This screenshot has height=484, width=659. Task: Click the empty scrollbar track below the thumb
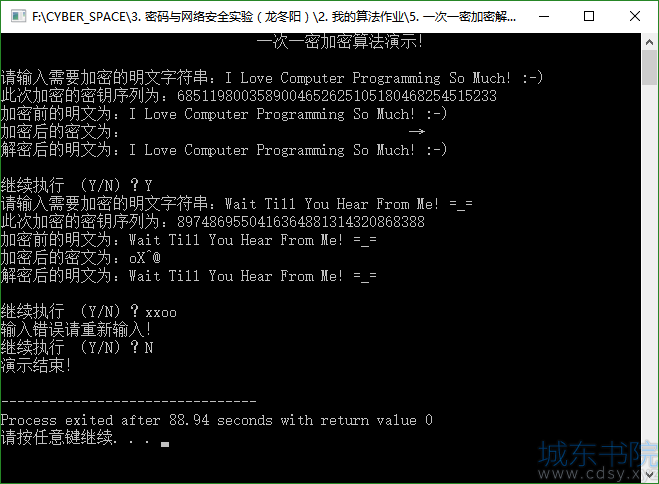[650, 275]
